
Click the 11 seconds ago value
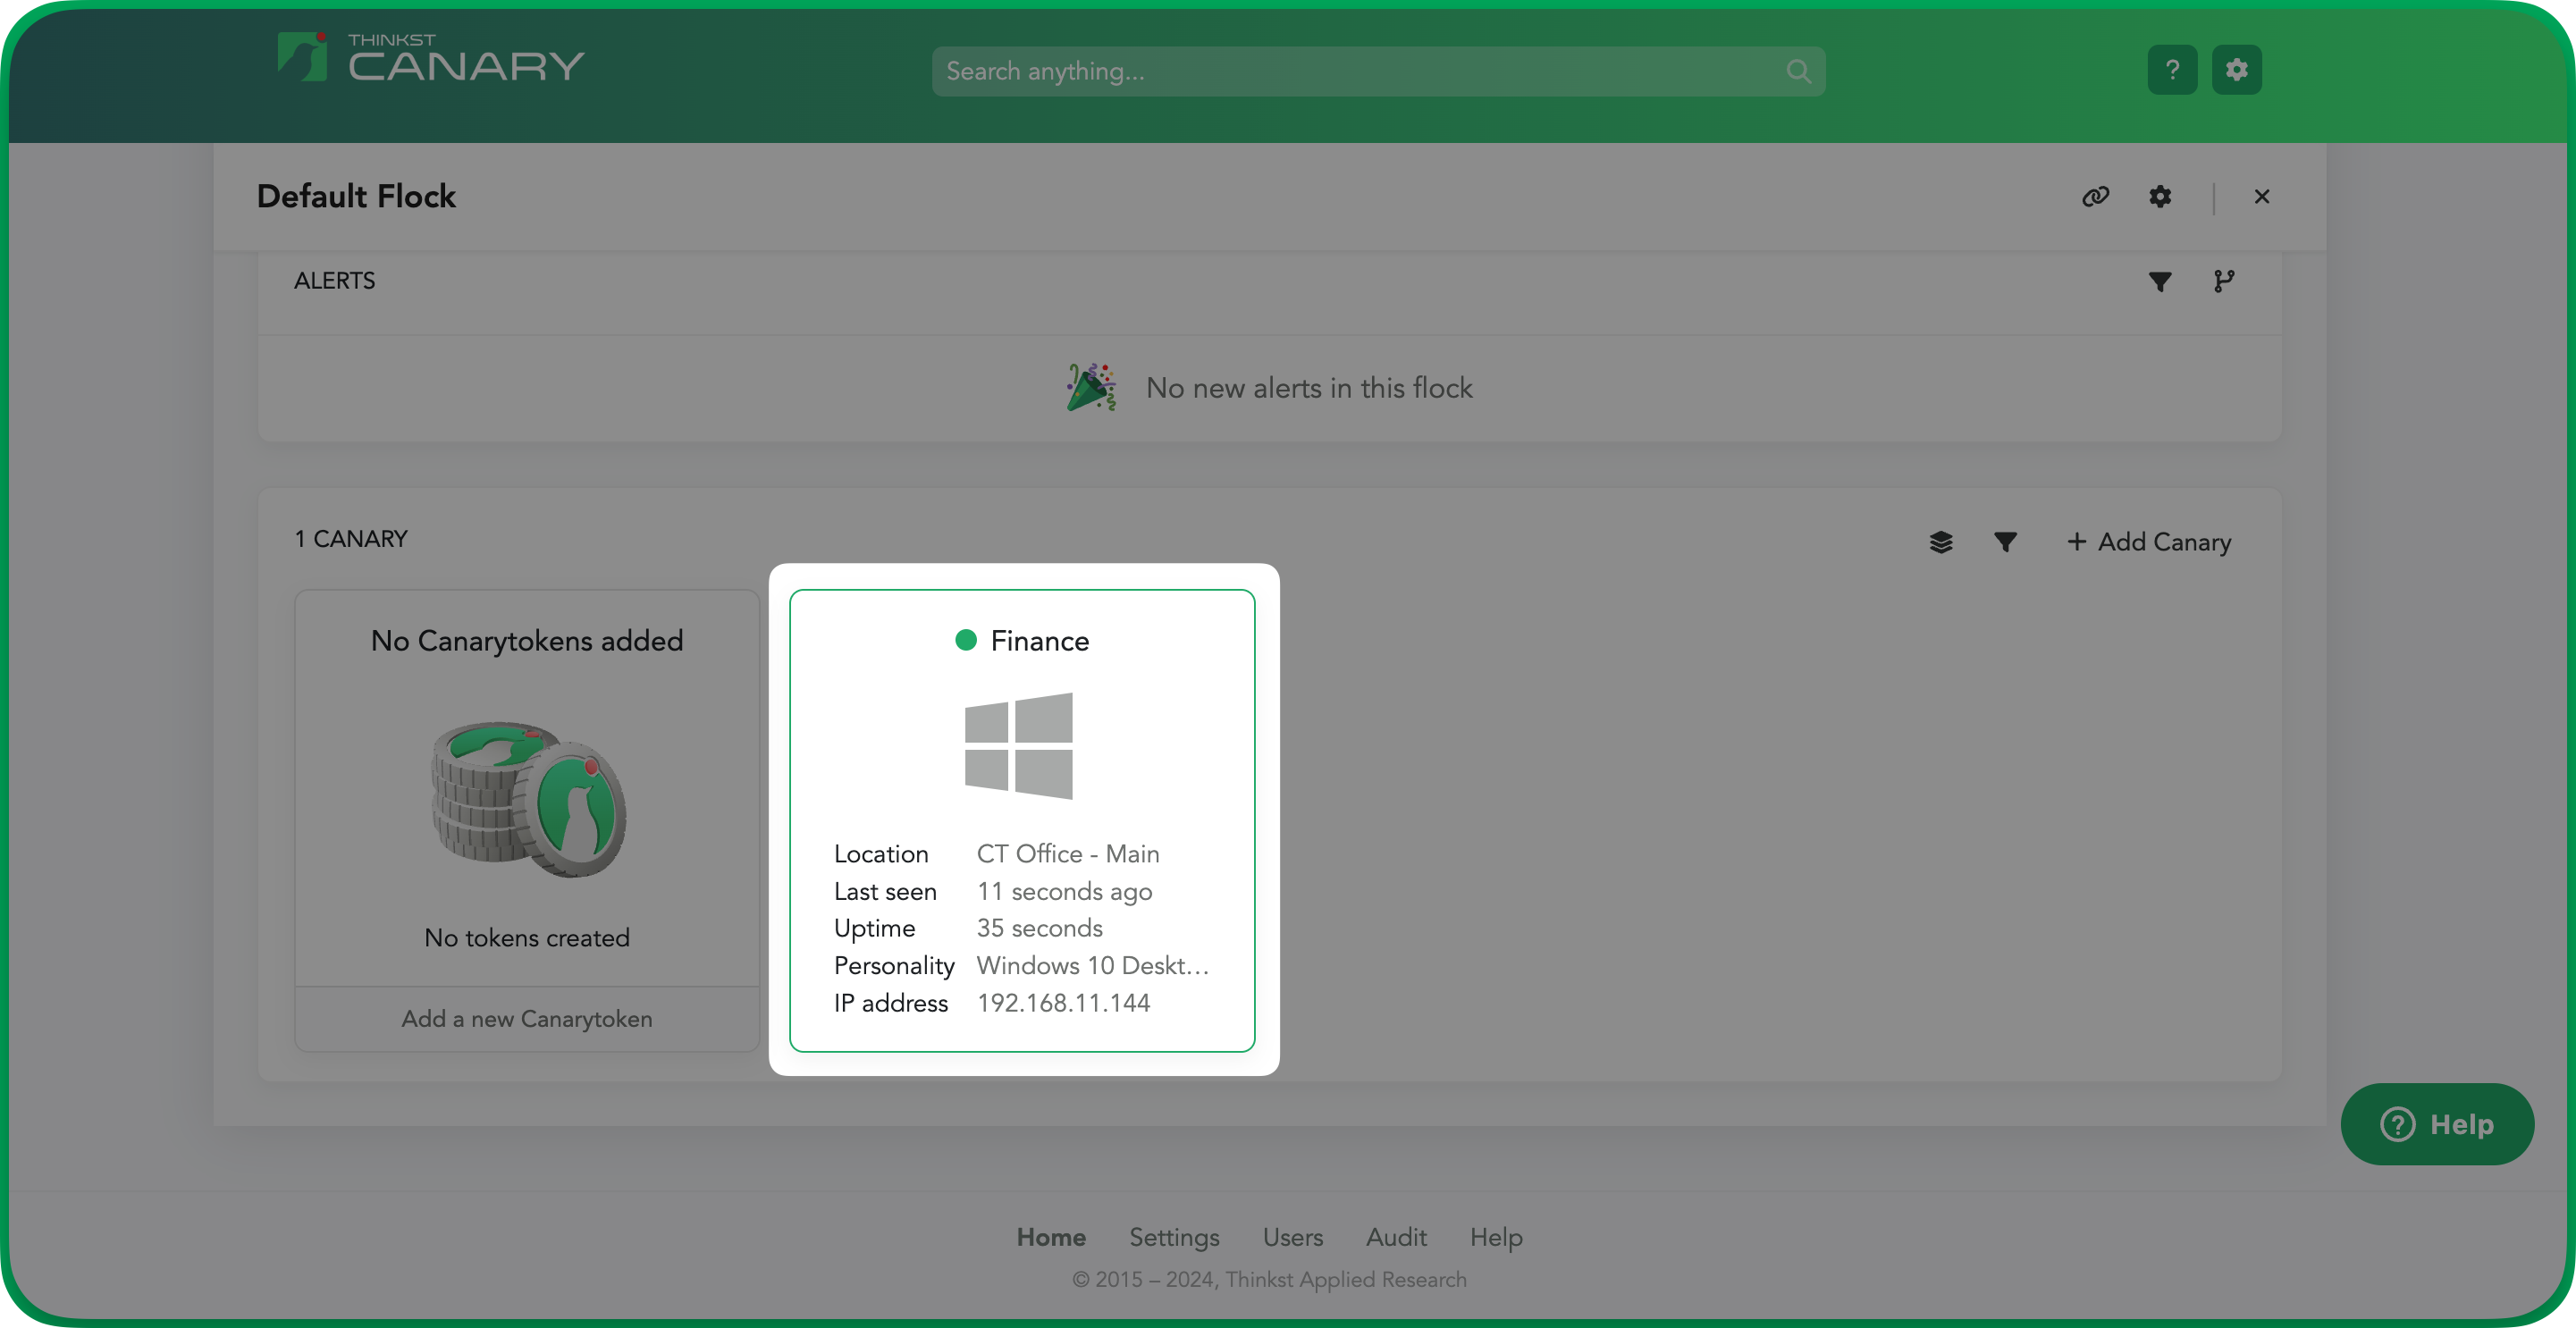point(1064,892)
